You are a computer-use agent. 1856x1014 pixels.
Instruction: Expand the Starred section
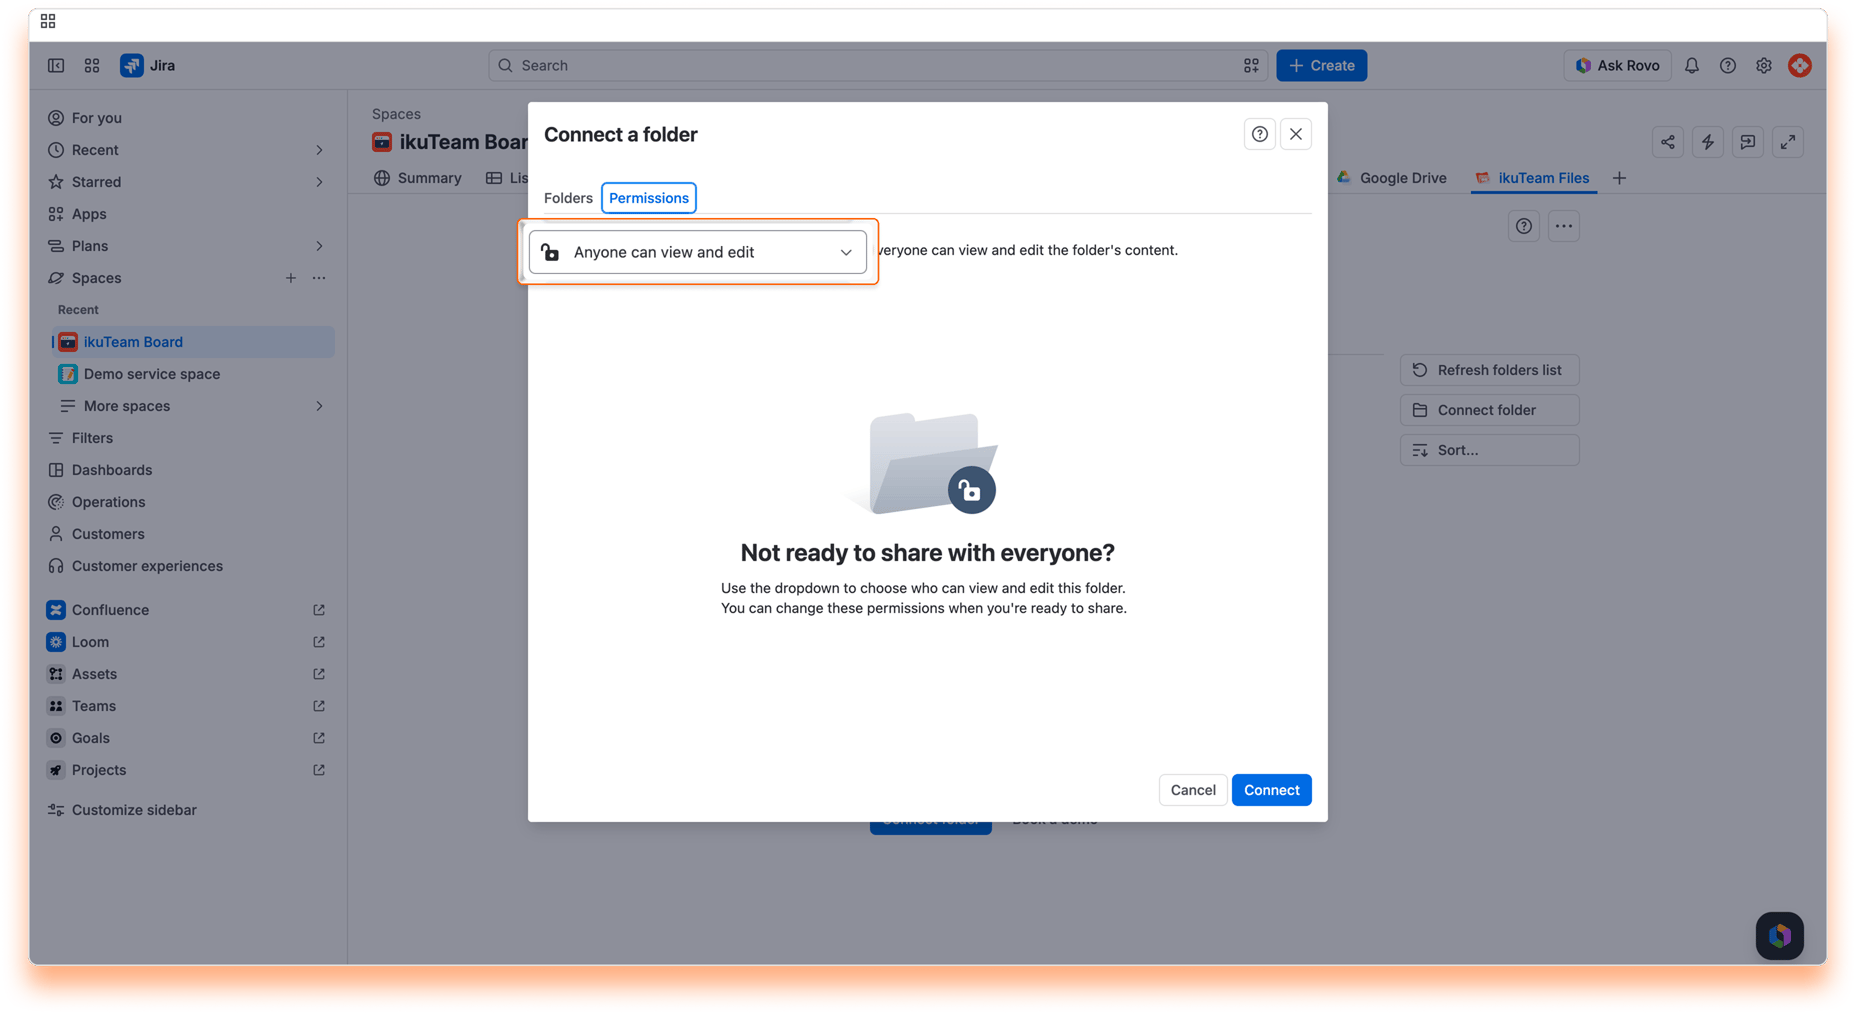tap(319, 182)
